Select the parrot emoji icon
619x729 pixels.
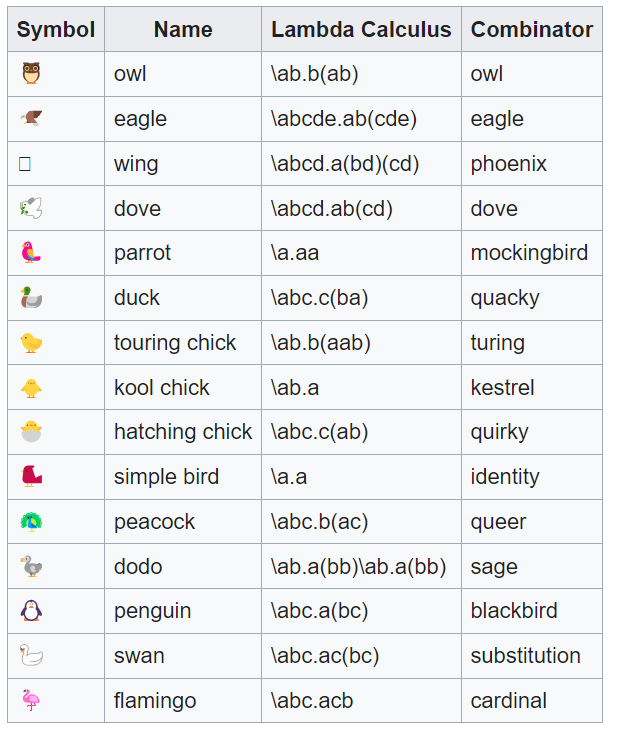(x=31, y=253)
